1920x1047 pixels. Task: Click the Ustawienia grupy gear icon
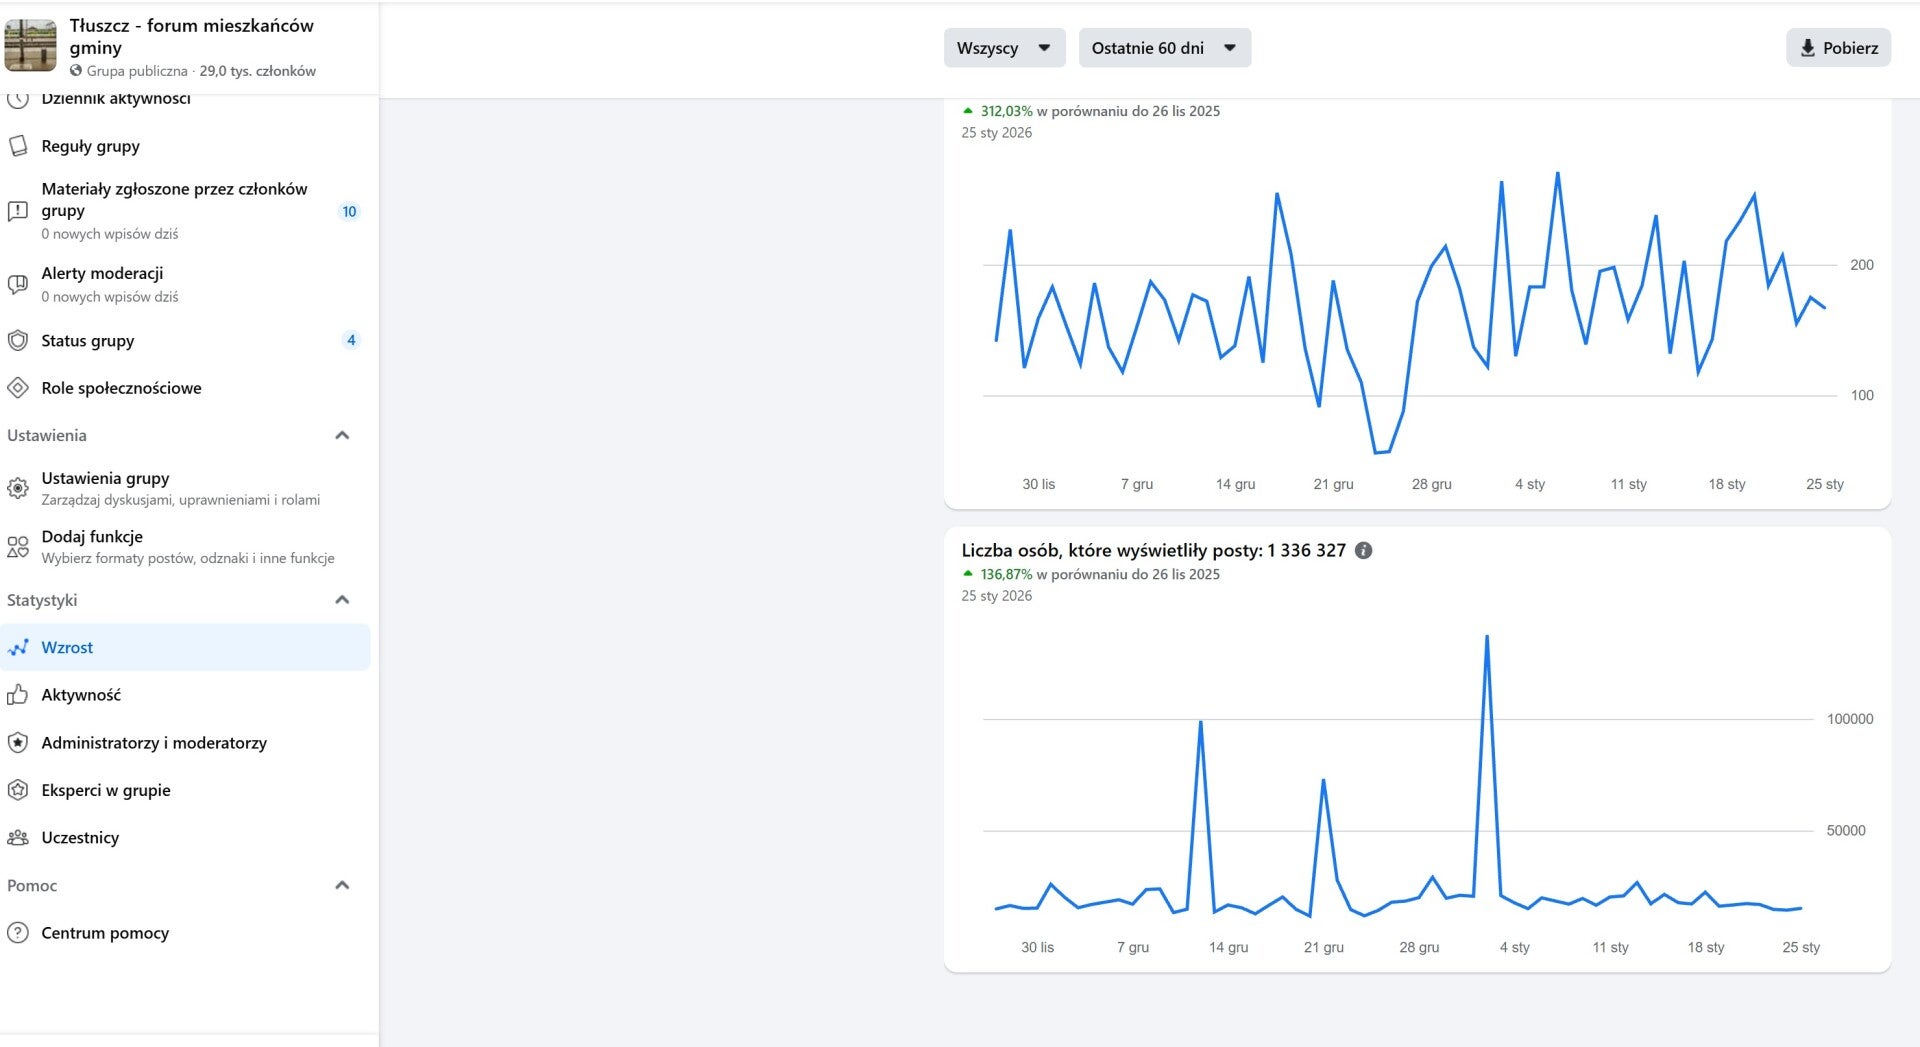click(18, 488)
